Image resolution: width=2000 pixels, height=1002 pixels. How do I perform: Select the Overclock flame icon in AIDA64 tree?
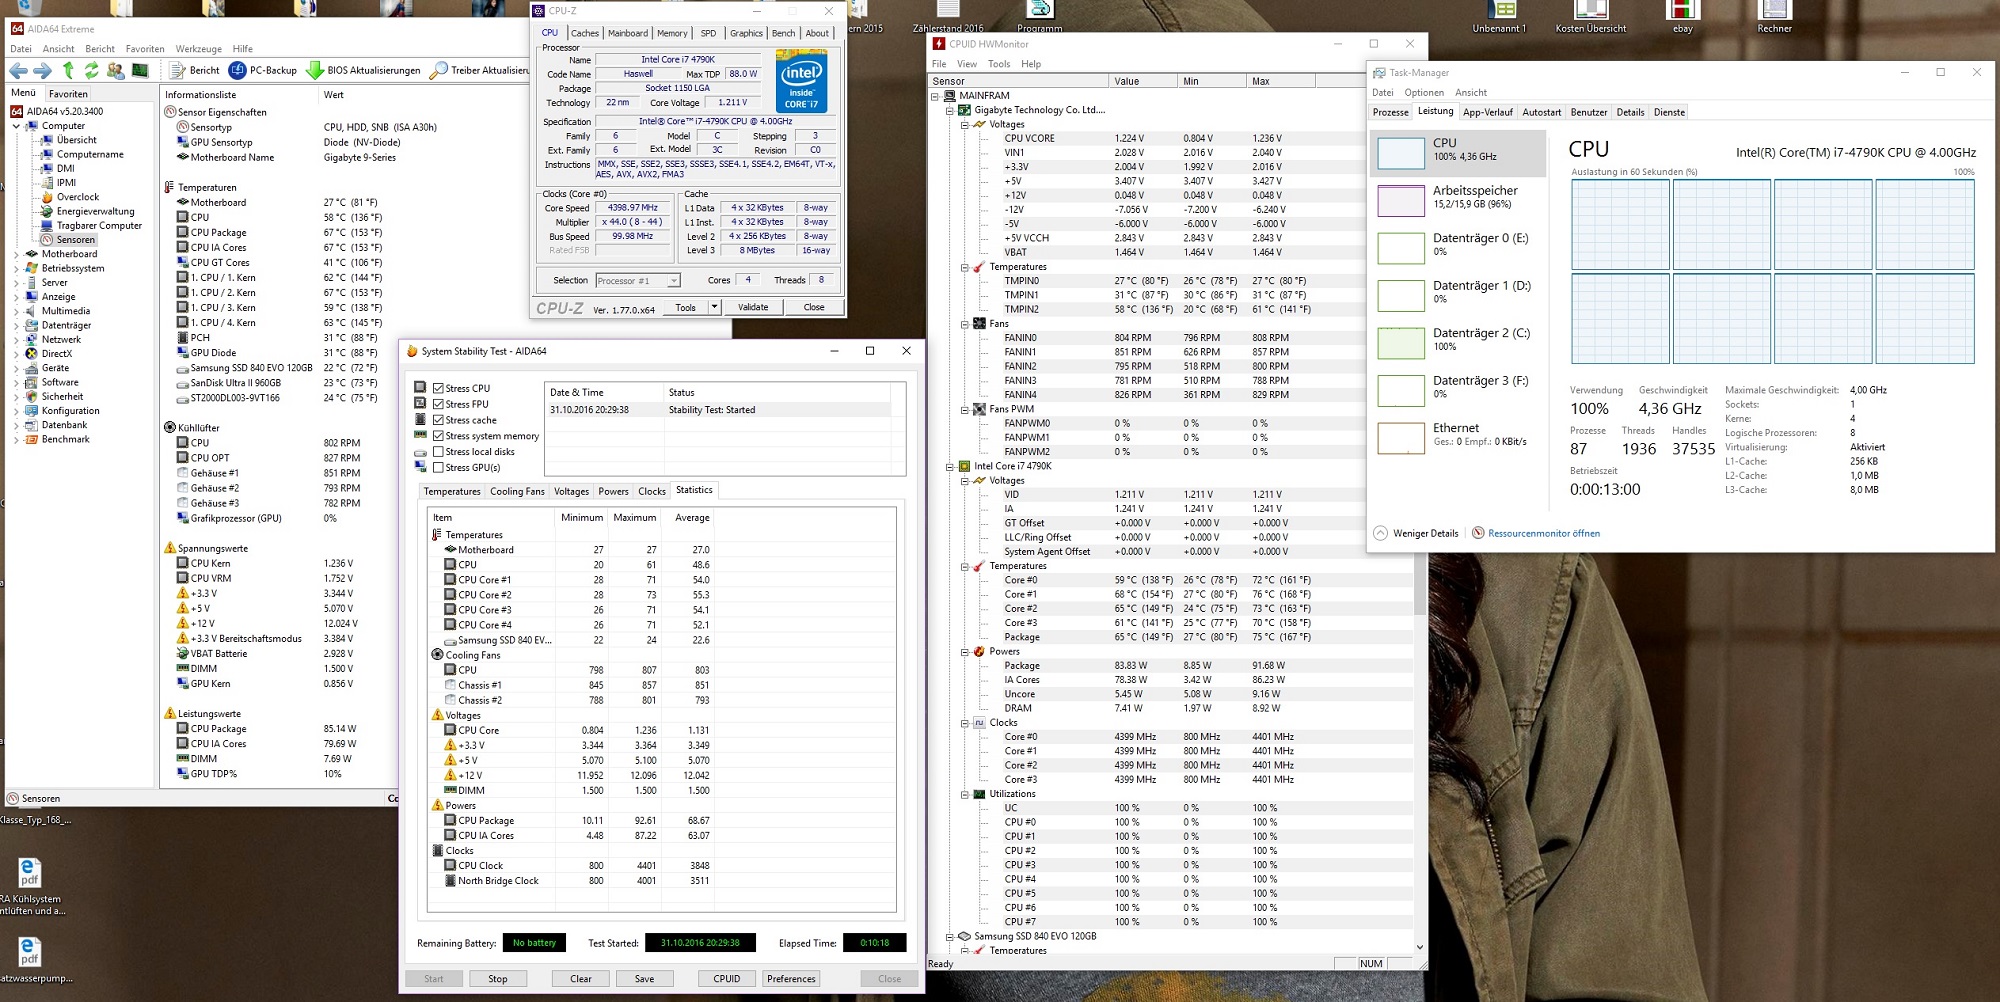(x=46, y=197)
